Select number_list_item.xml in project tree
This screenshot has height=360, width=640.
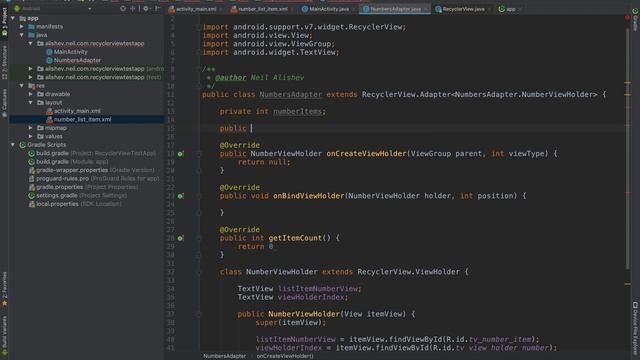click(82, 120)
